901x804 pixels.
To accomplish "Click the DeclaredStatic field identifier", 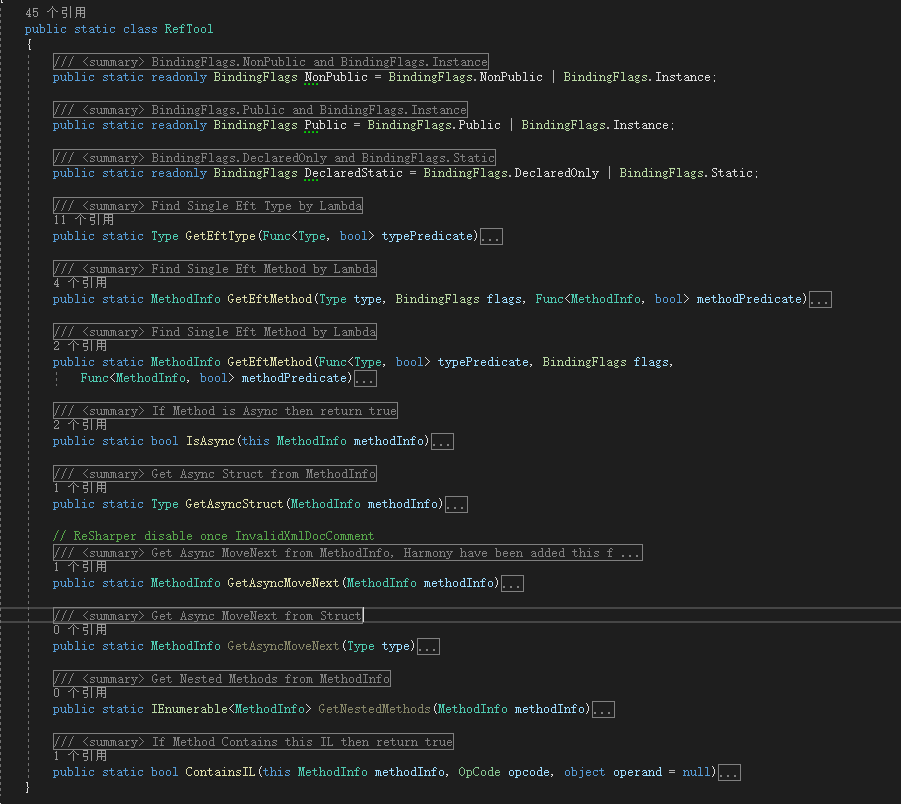I will click(x=353, y=173).
